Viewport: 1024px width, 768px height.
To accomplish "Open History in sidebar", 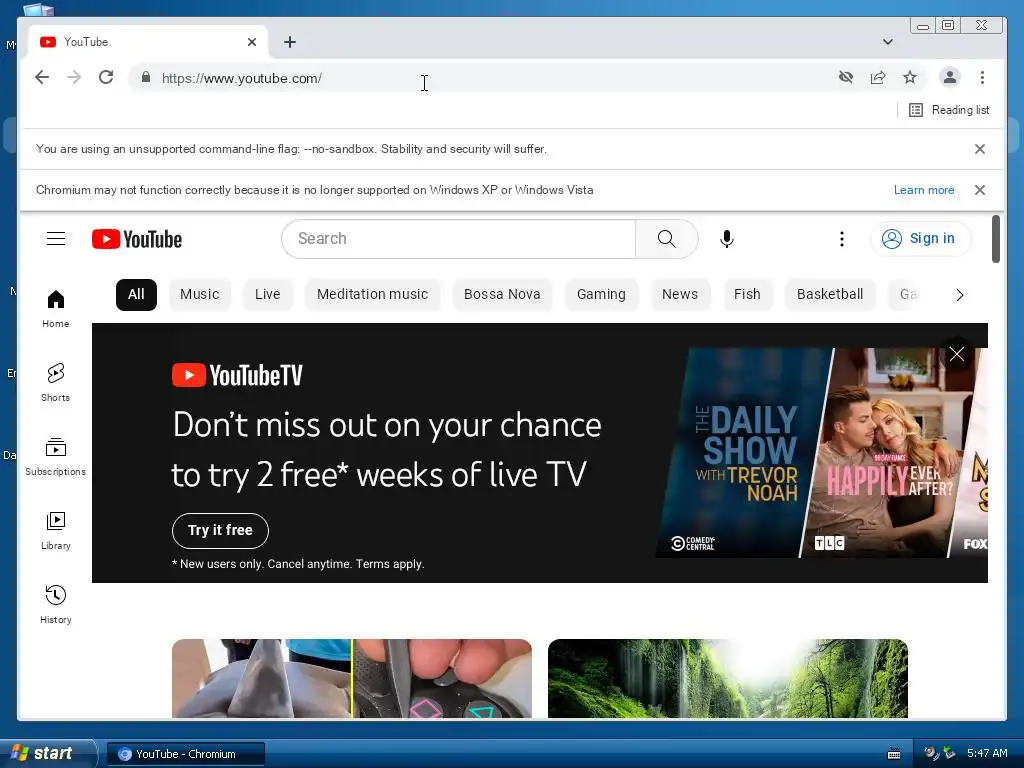I will 56,605.
